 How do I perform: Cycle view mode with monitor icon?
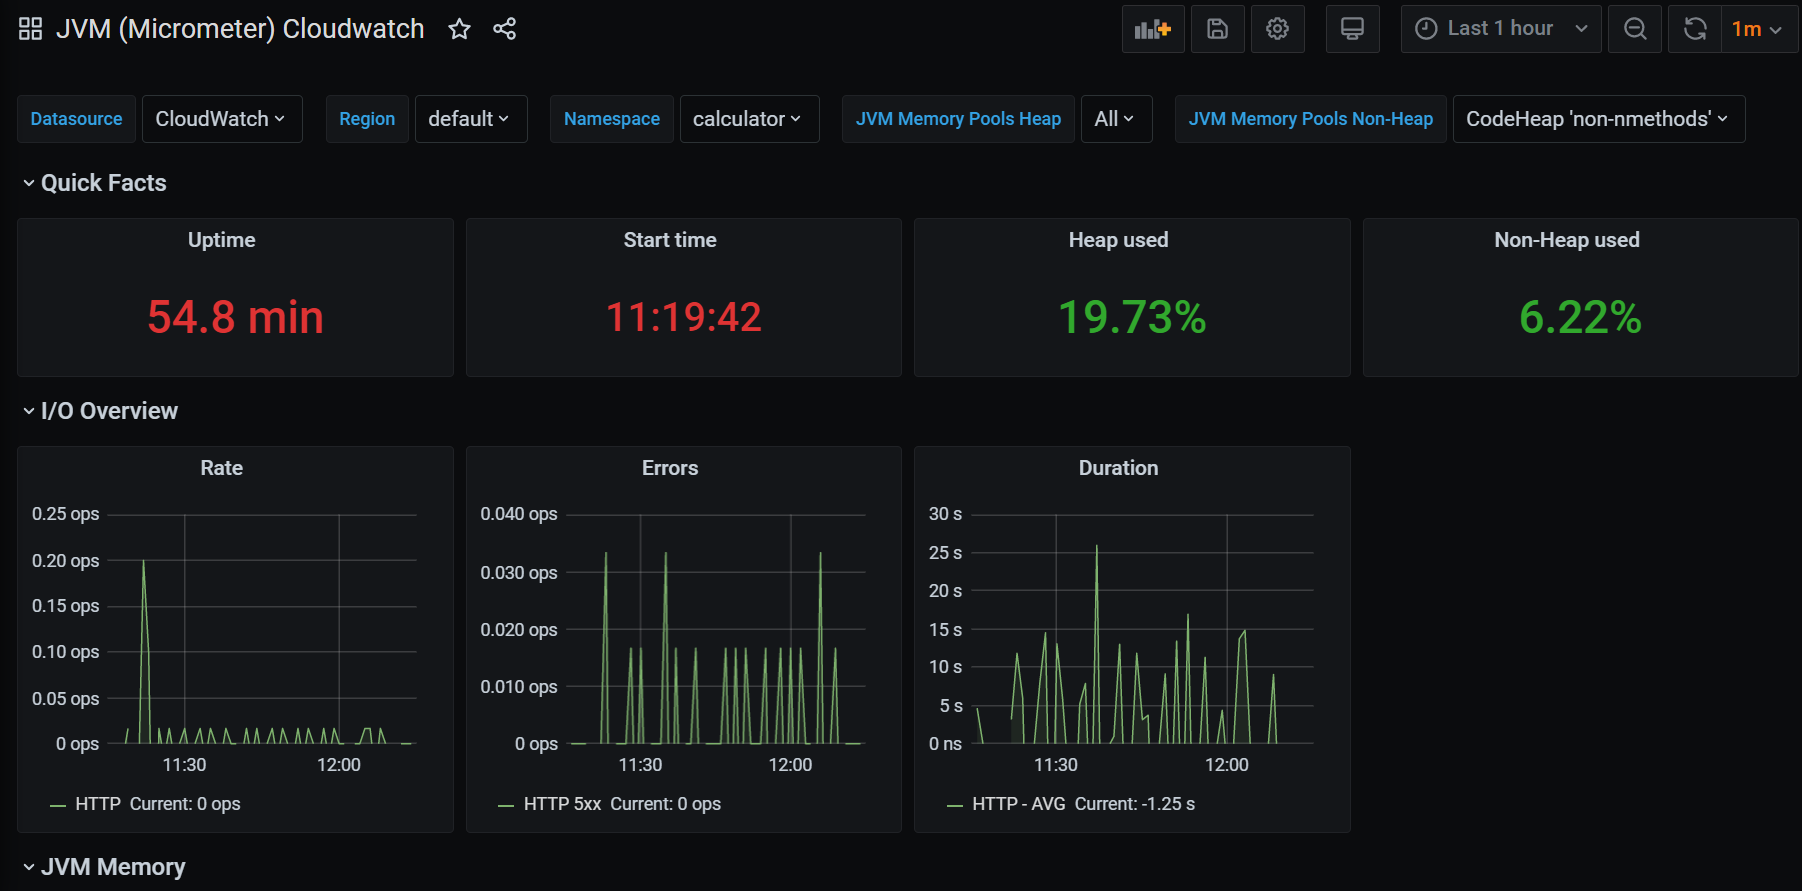[1352, 29]
